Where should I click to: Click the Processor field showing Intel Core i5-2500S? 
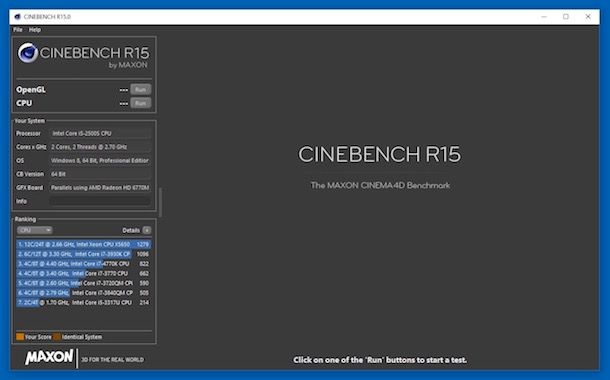coord(100,133)
